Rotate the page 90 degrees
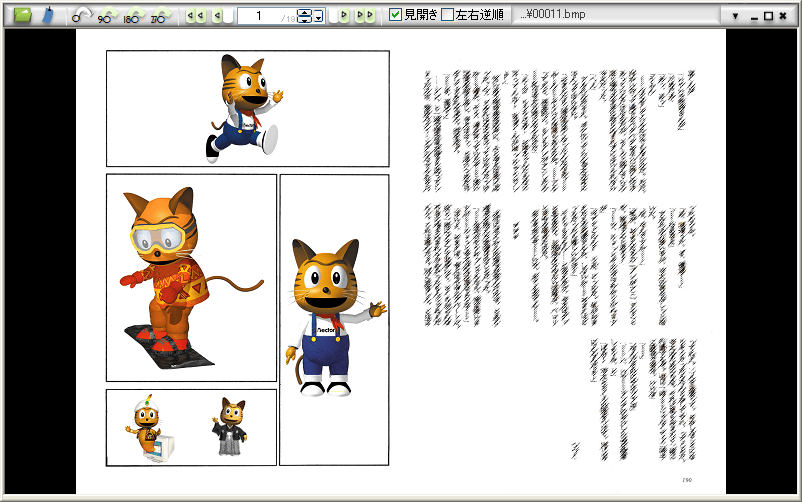This screenshot has width=802, height=502. coord(108,15)
